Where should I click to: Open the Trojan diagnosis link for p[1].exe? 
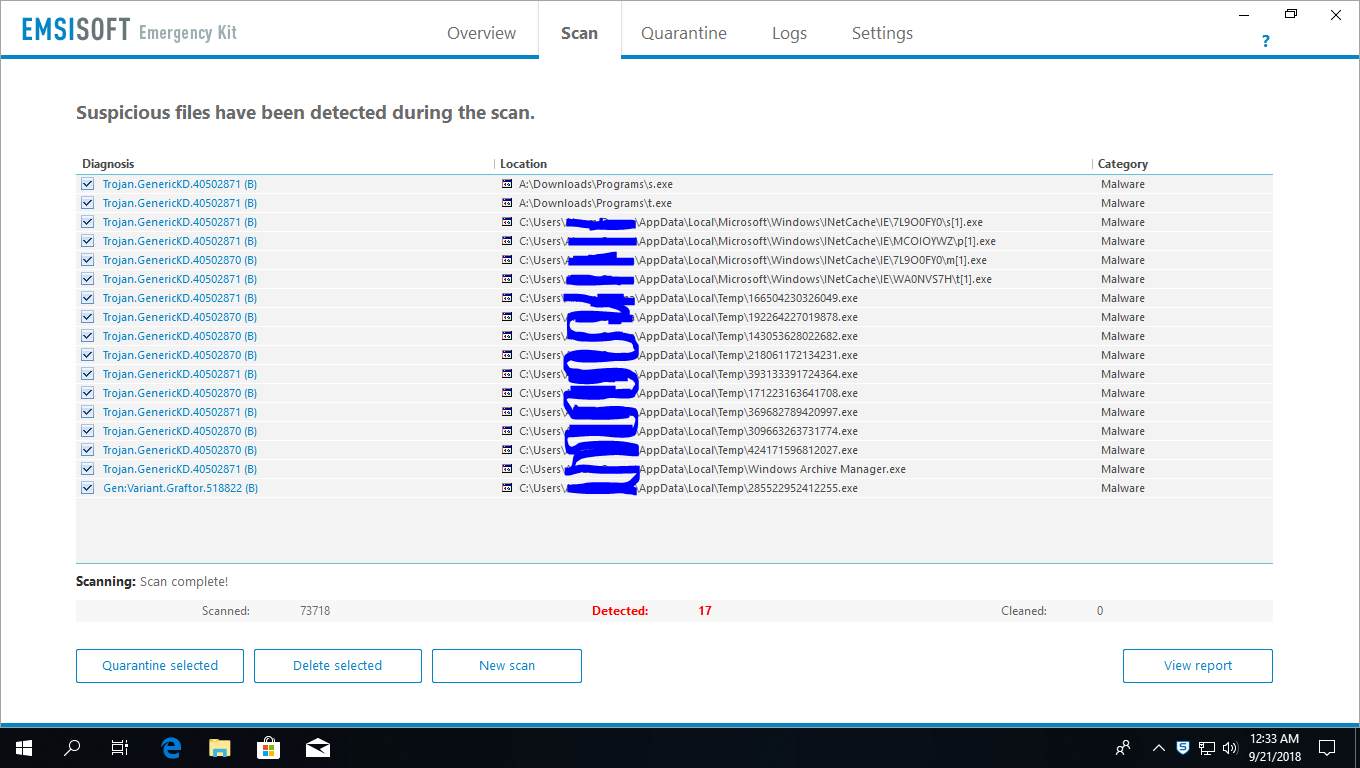point(180,241)
